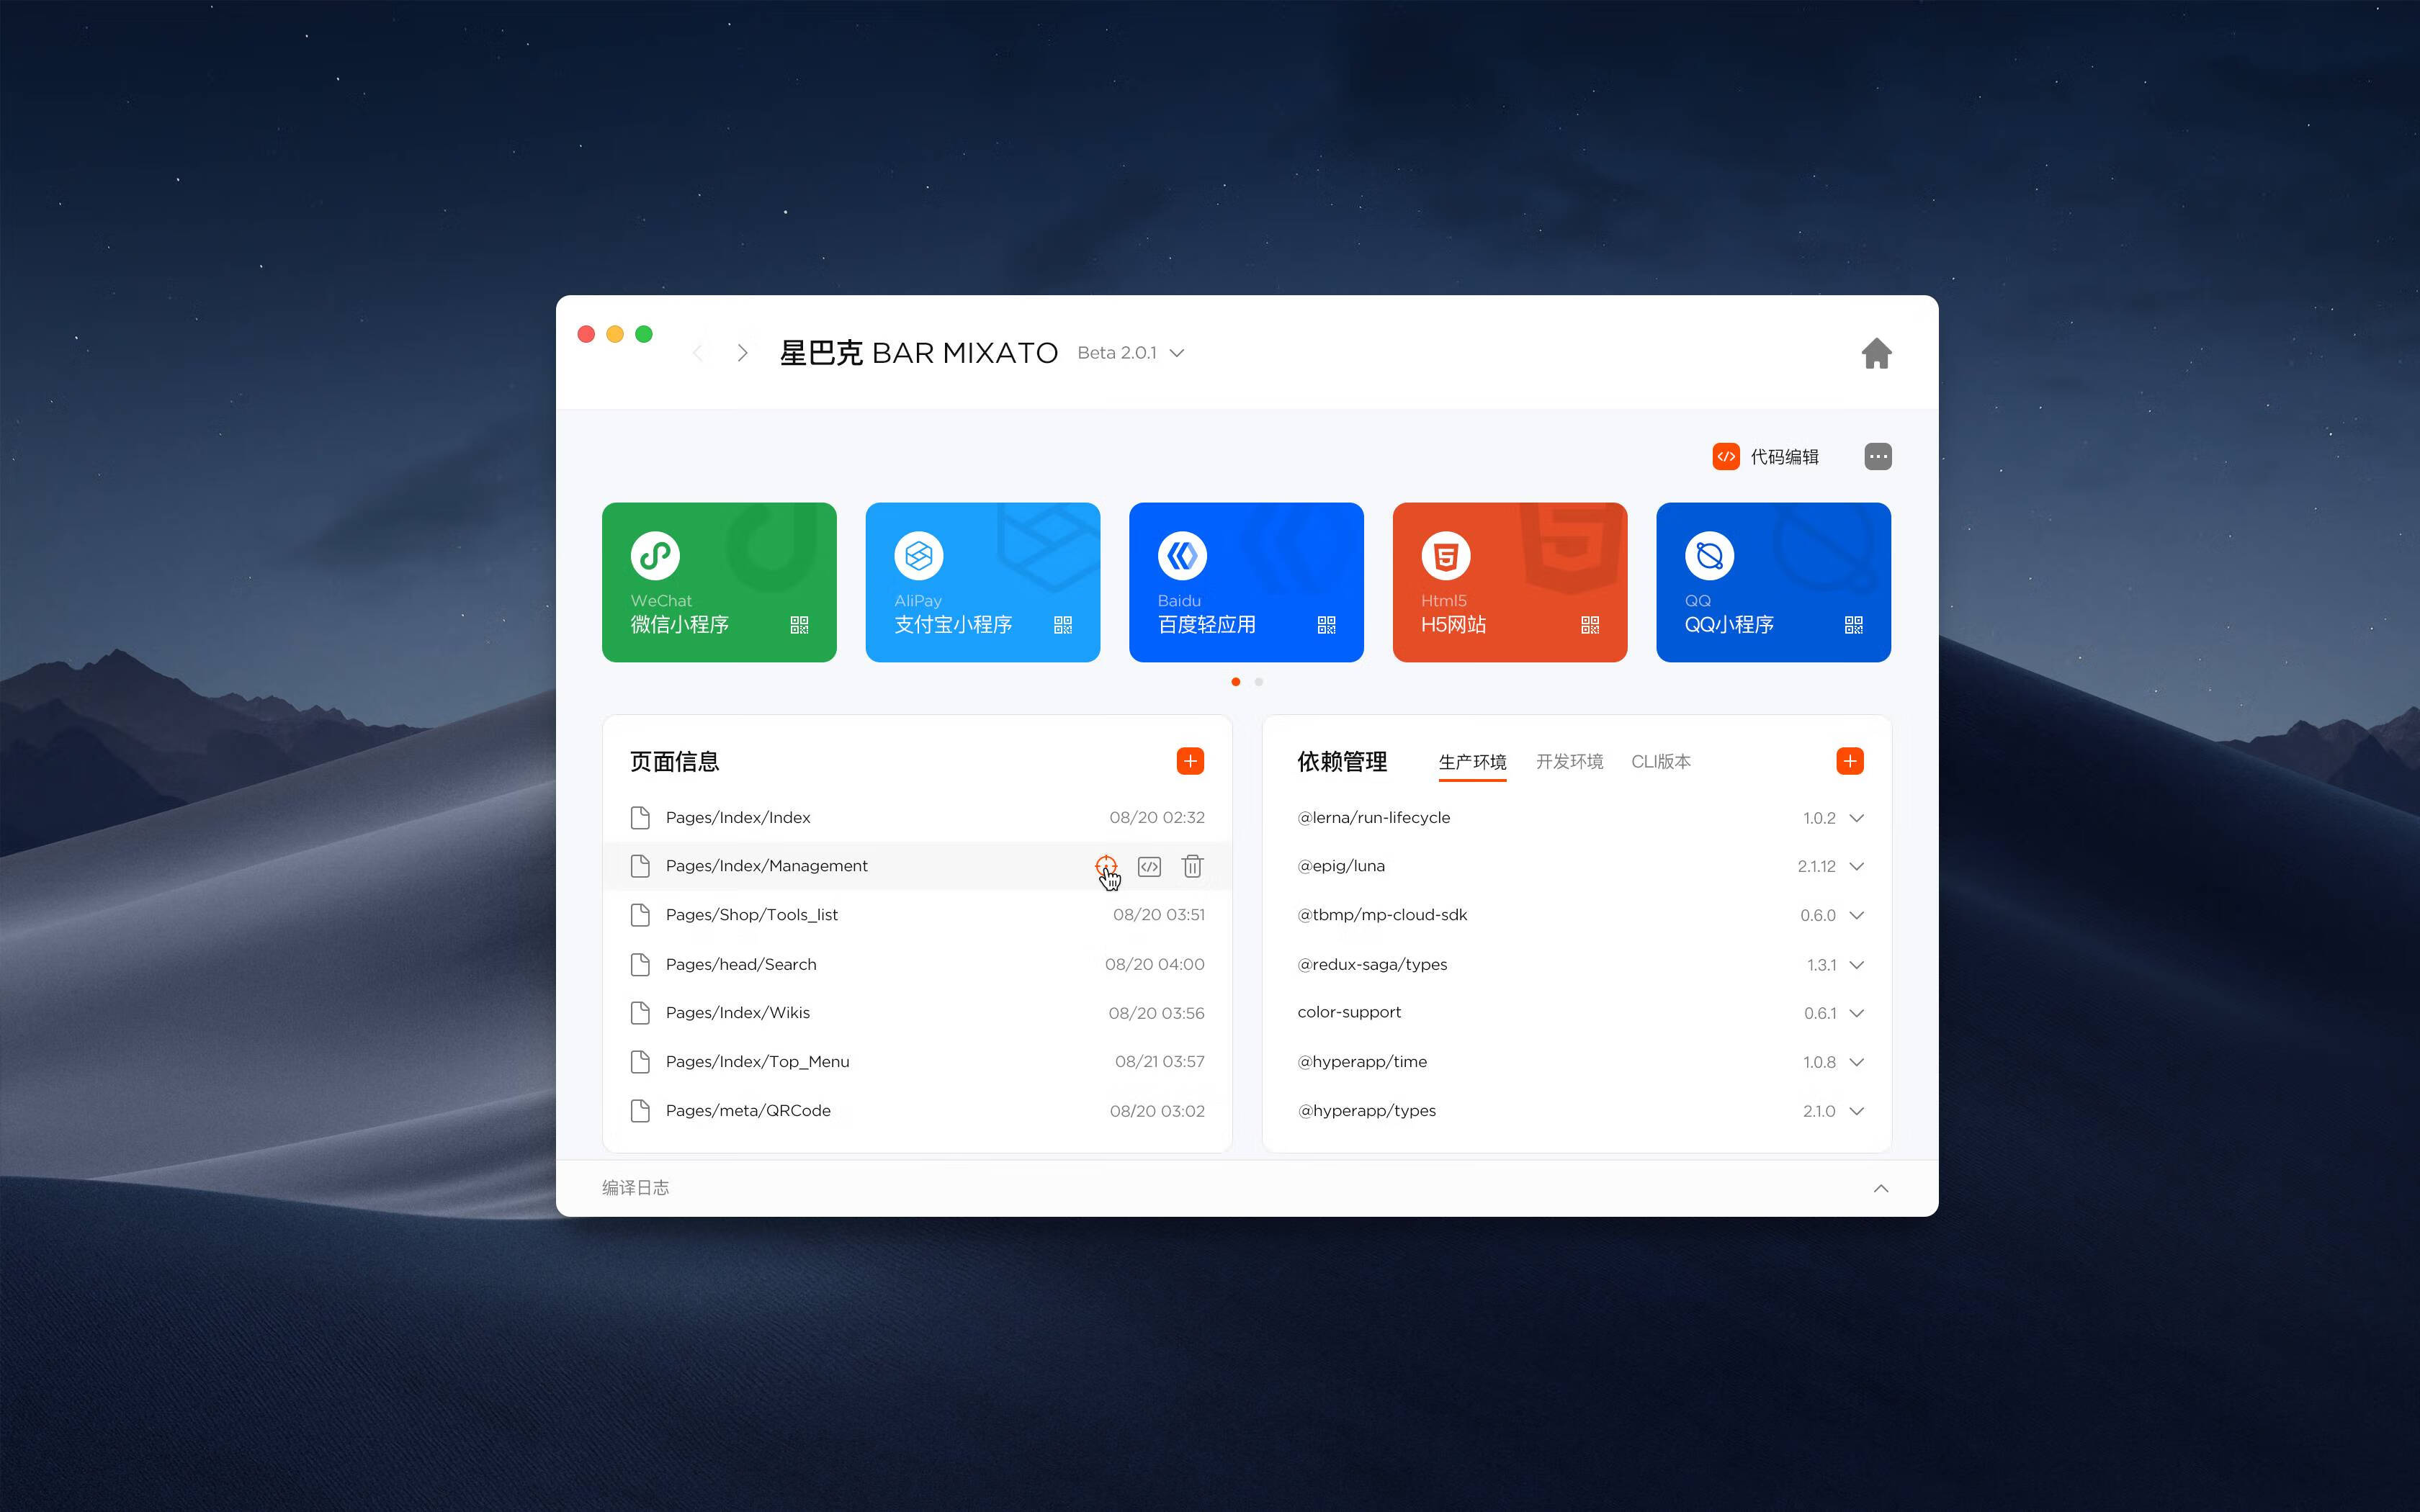Open the three-dots more options button
Viewport: 2420px width, 1512px height.
[1877, 457]
